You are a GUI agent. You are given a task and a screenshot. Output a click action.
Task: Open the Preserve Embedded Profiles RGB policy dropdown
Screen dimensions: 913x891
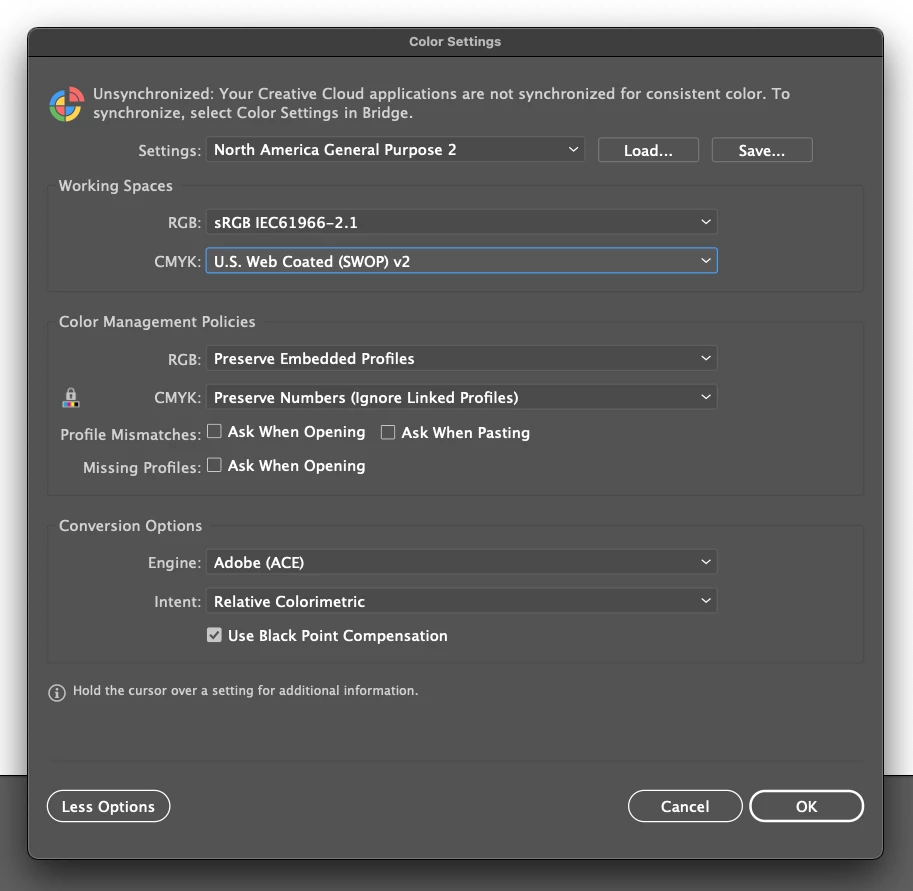point(461,358)
